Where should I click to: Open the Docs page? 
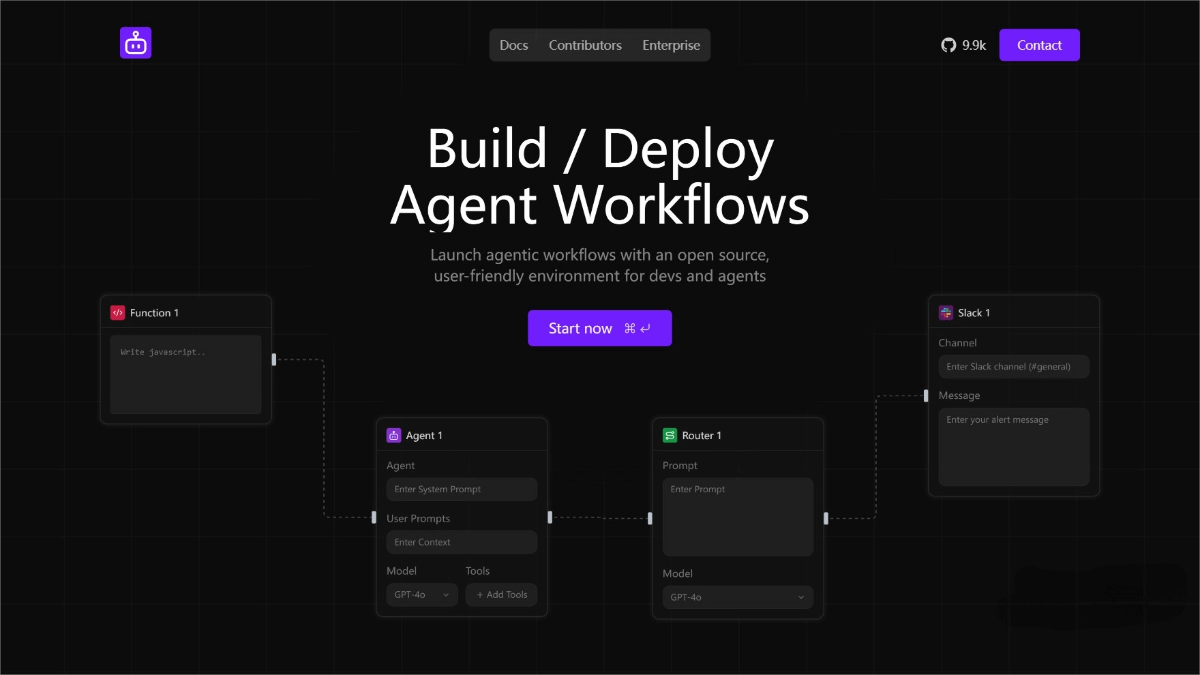tap(514, 45)
